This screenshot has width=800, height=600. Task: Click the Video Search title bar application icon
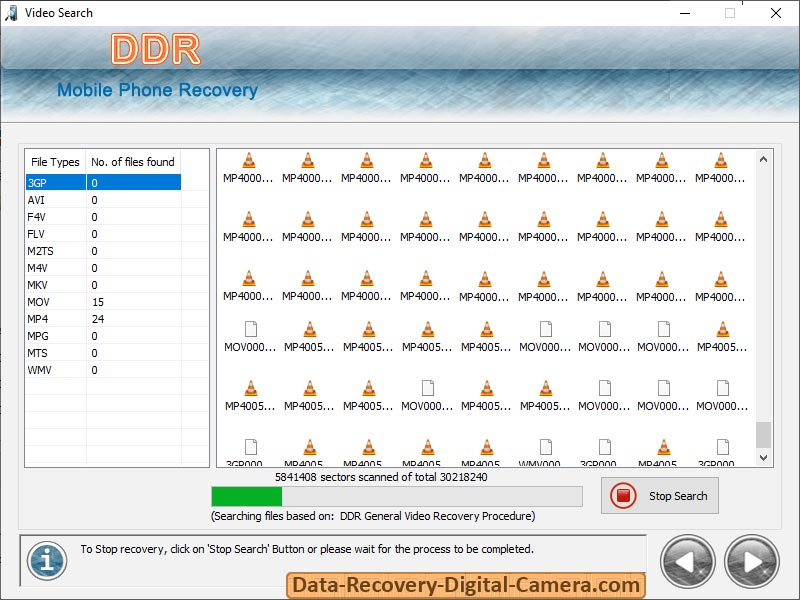(10, 12)
